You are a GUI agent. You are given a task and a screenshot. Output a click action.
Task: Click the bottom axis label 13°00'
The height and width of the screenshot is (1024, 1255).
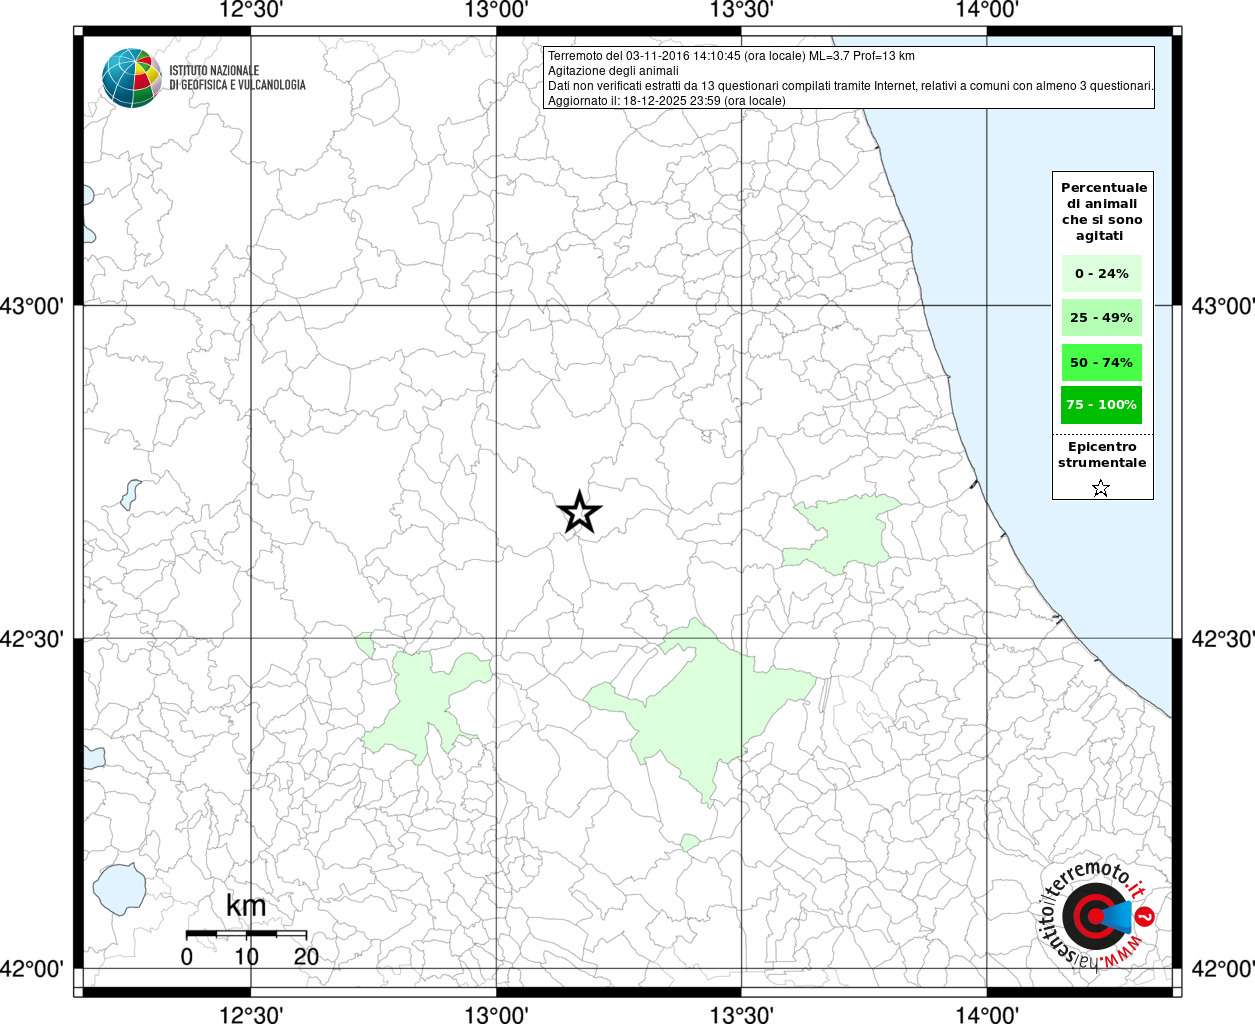[496, 1014]
